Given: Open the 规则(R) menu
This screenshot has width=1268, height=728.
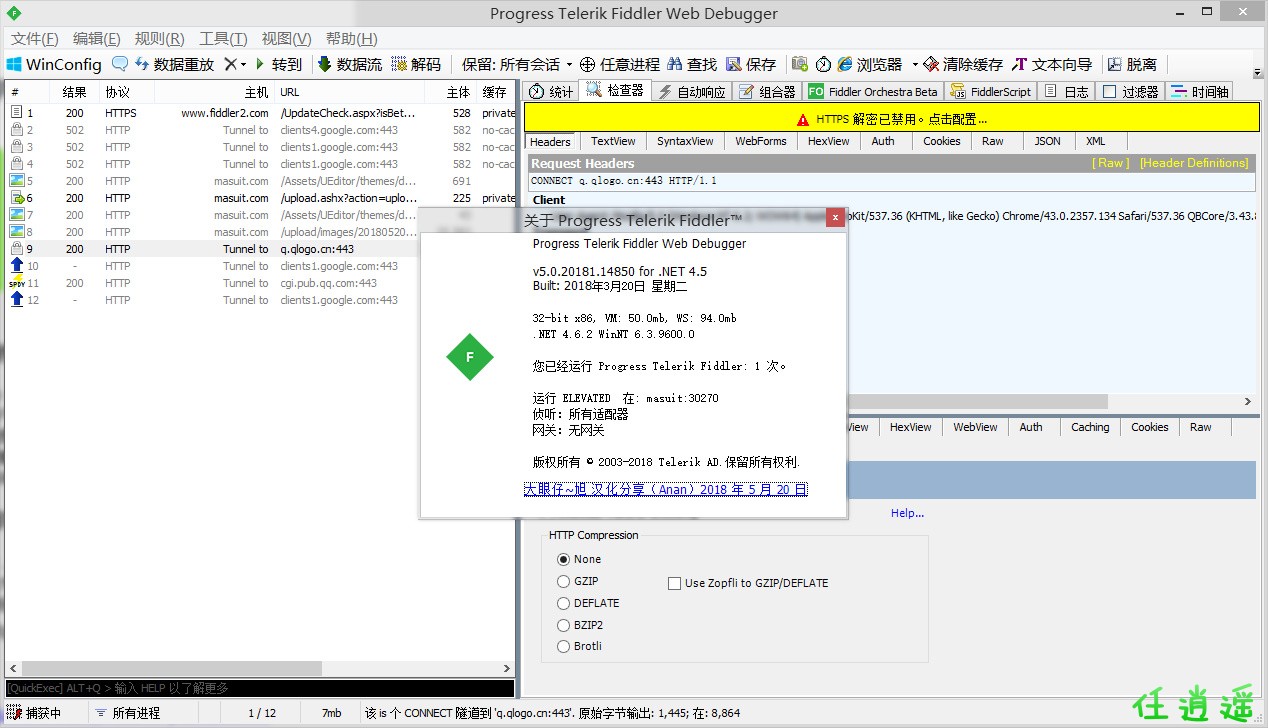Looking at the screenshot, I should [159, 38].
